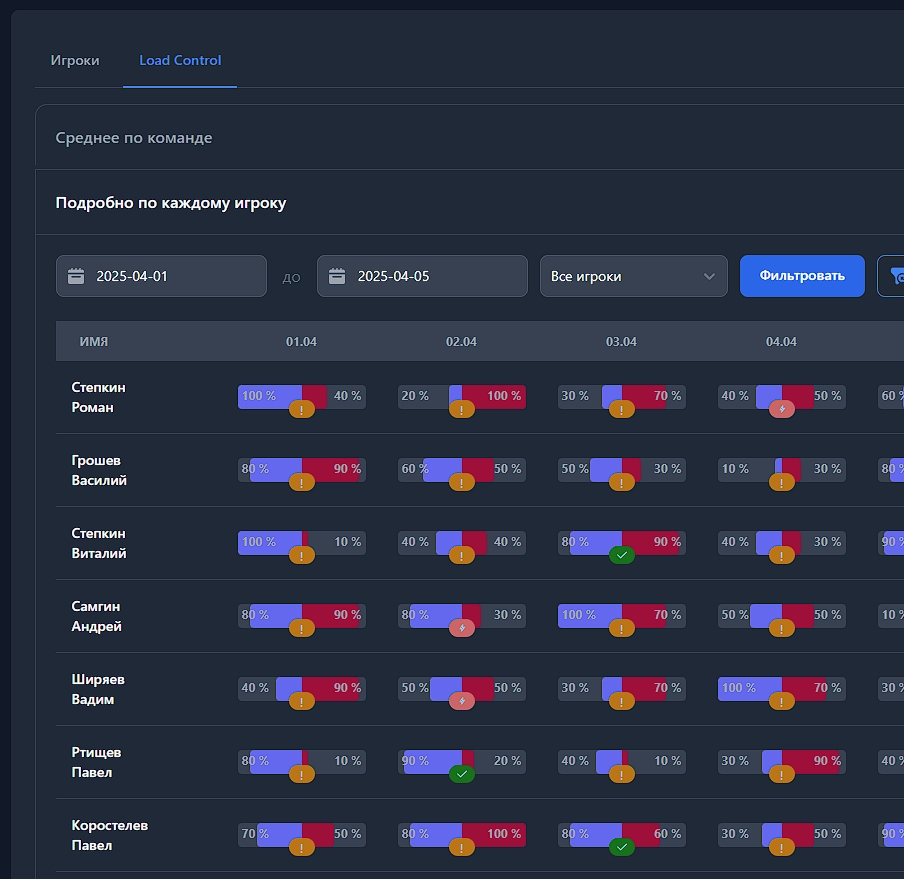This screenshot has height=879, width=904.
Task: Click warning badge for Ртищев Павел on 01.04
Action: (302, 775)
